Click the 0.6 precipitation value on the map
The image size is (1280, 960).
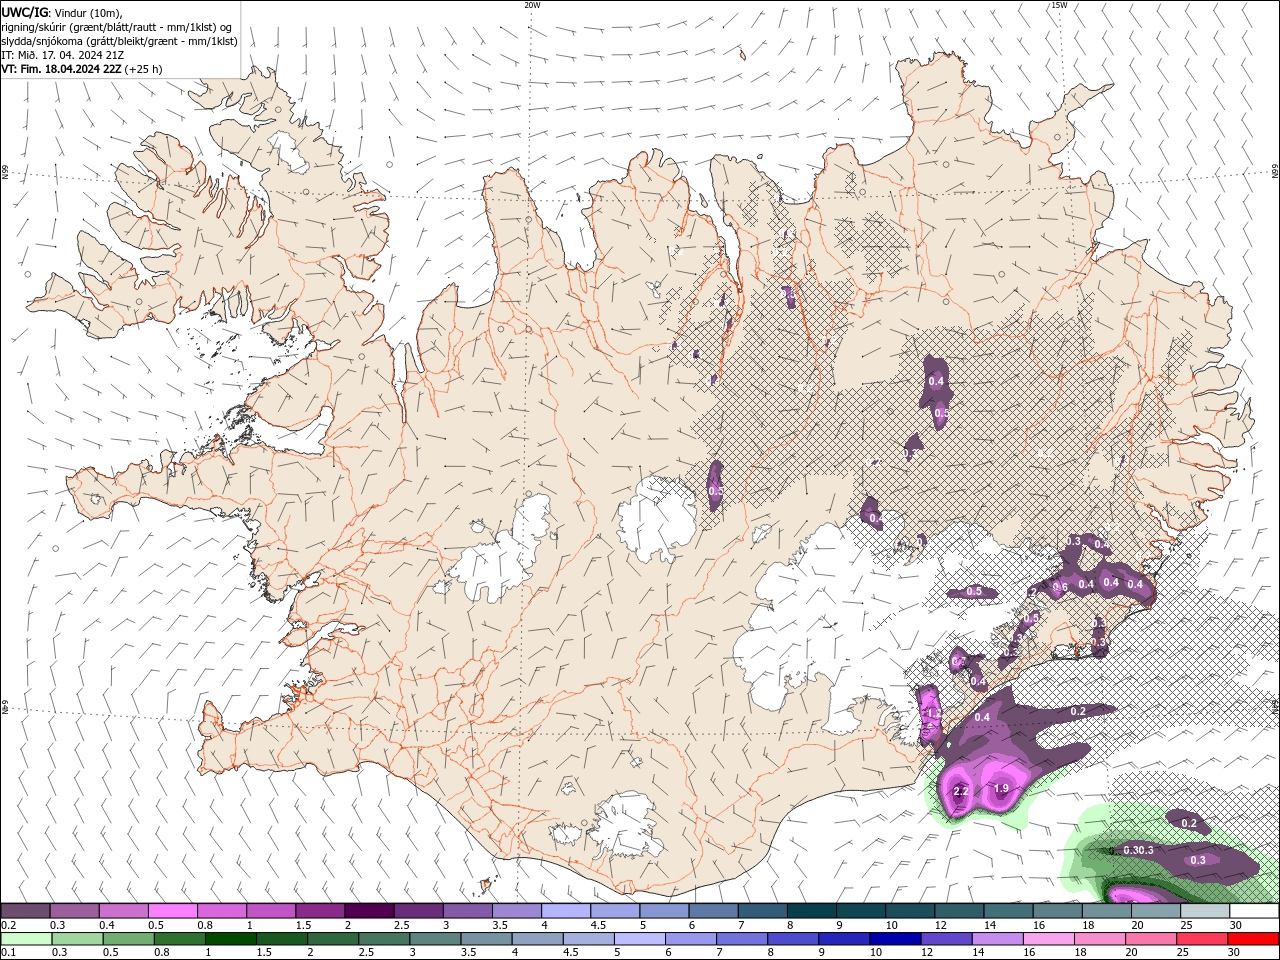1060,587
